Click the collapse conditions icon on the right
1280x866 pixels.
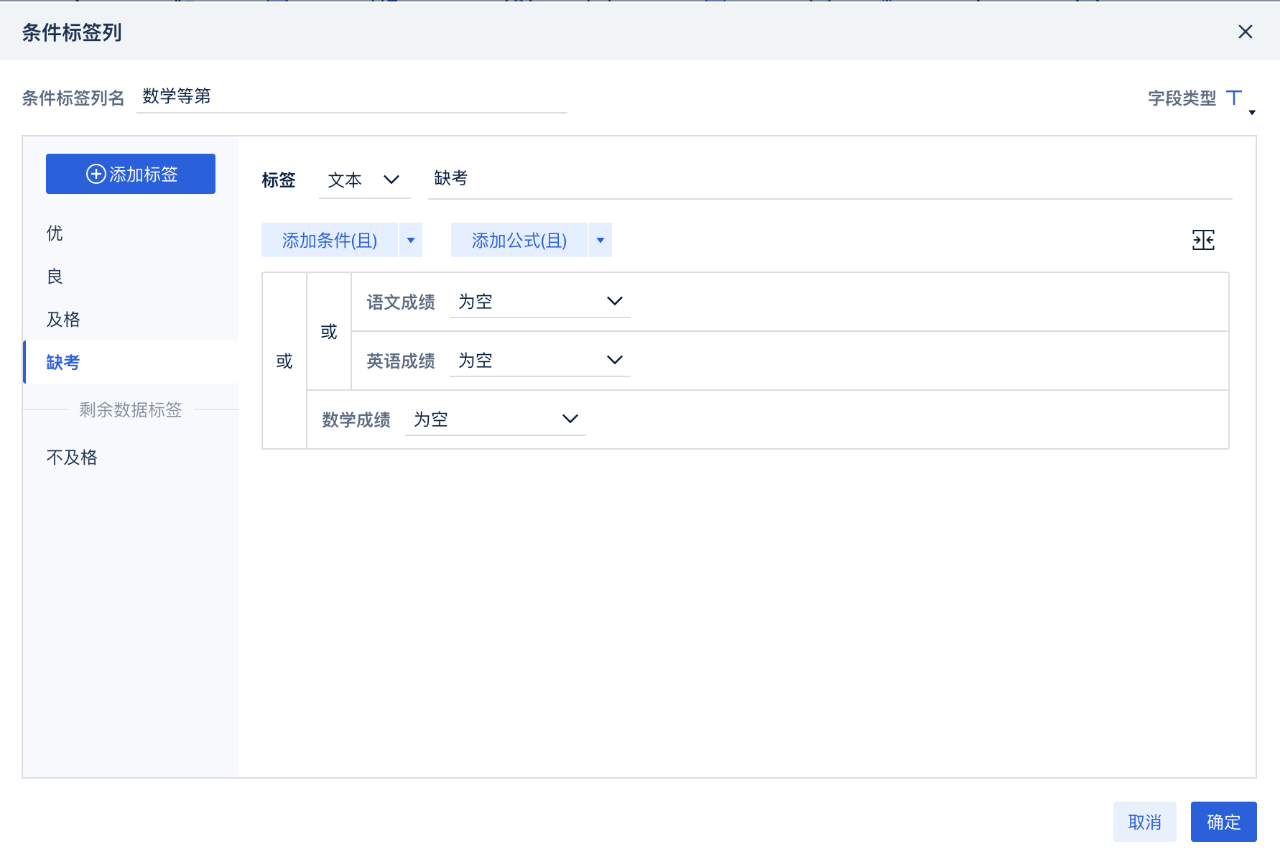[1203, 240]
